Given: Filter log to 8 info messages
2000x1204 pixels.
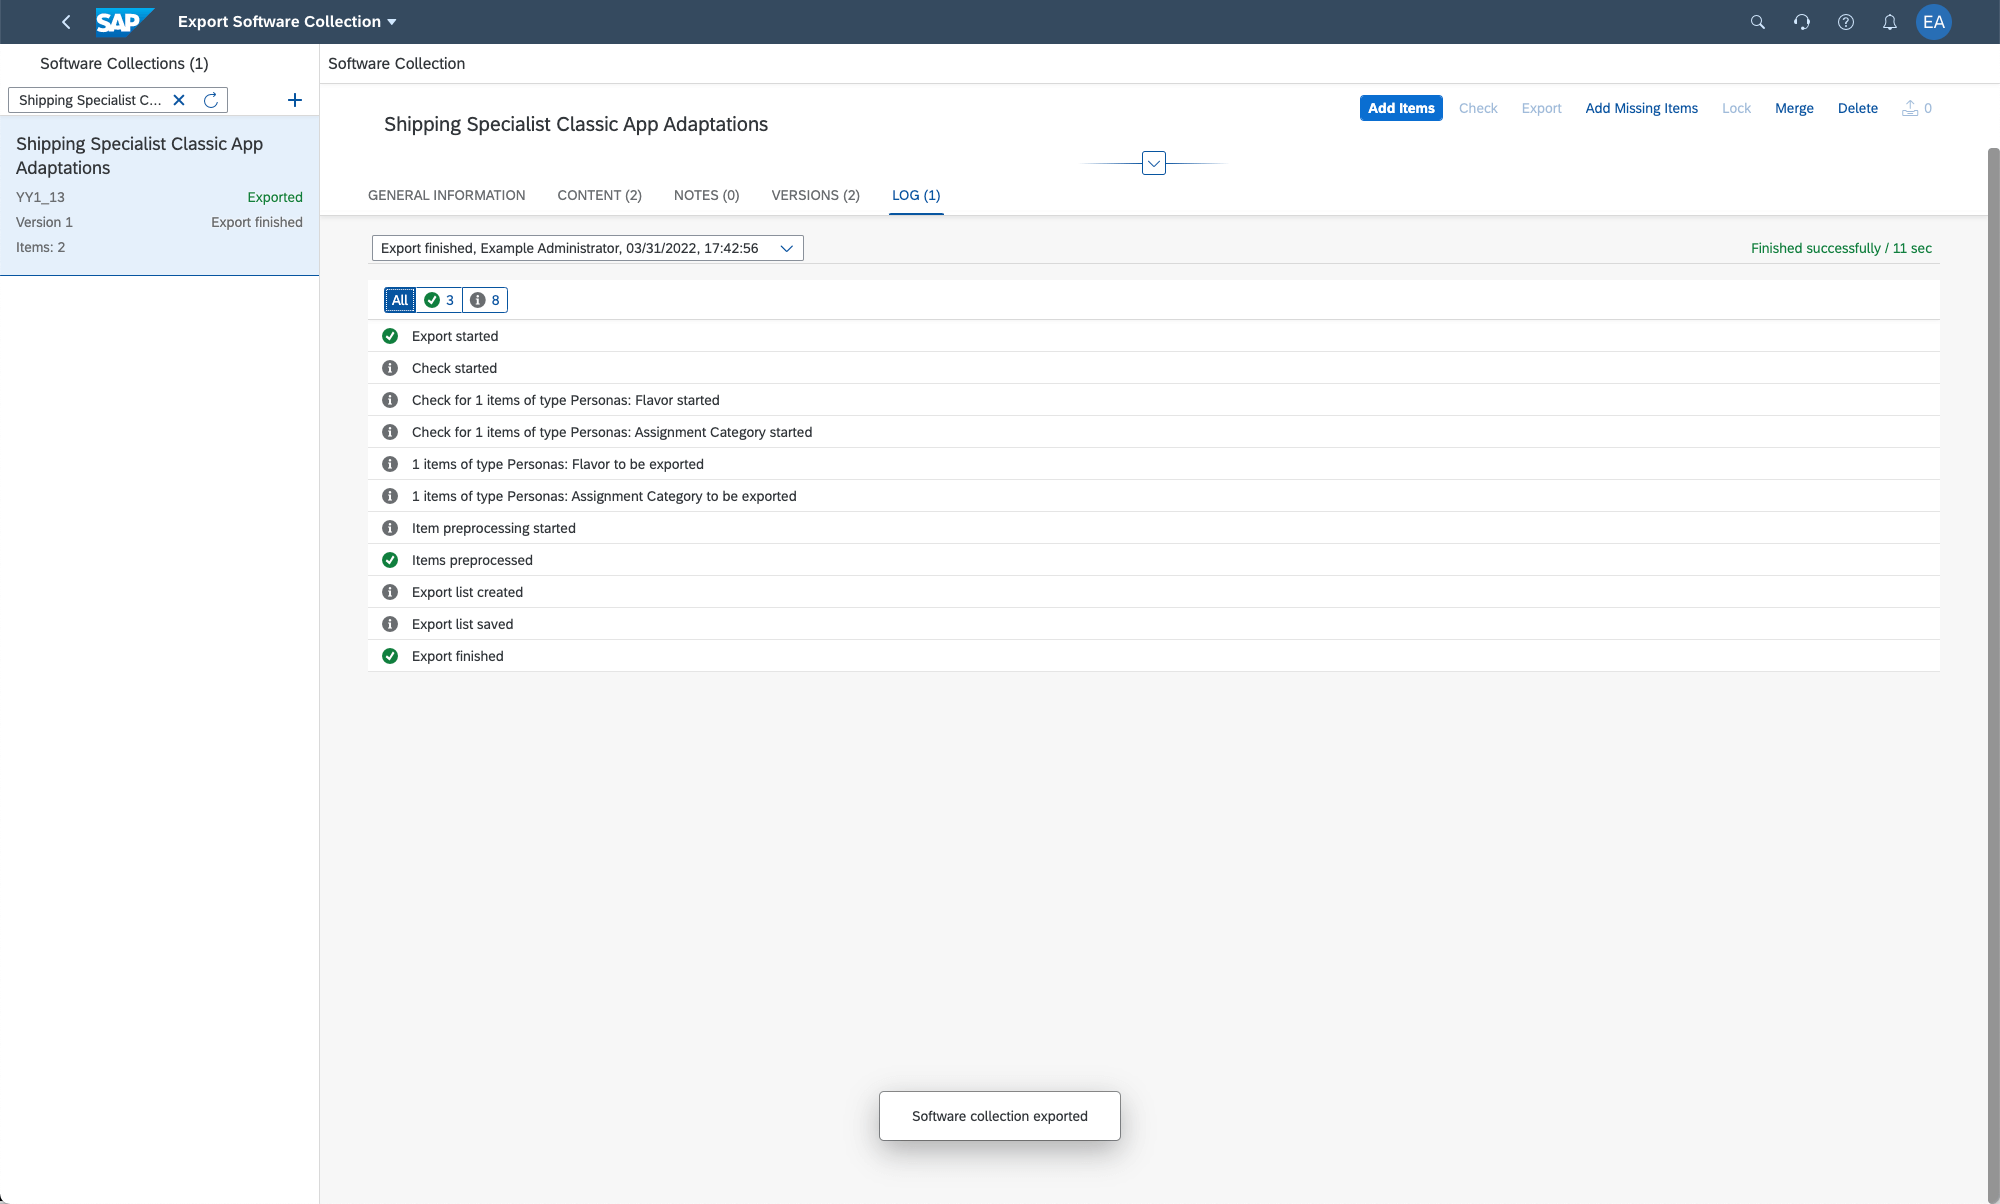Looking at the screenshot, I should (x=485, y=300).
